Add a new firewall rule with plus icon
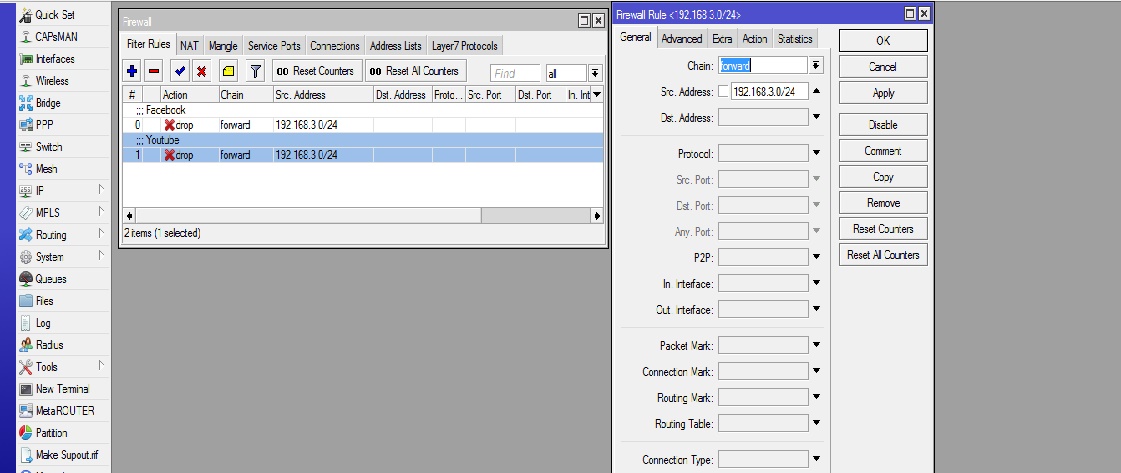 pyautogui.click(x=132, y=71)
